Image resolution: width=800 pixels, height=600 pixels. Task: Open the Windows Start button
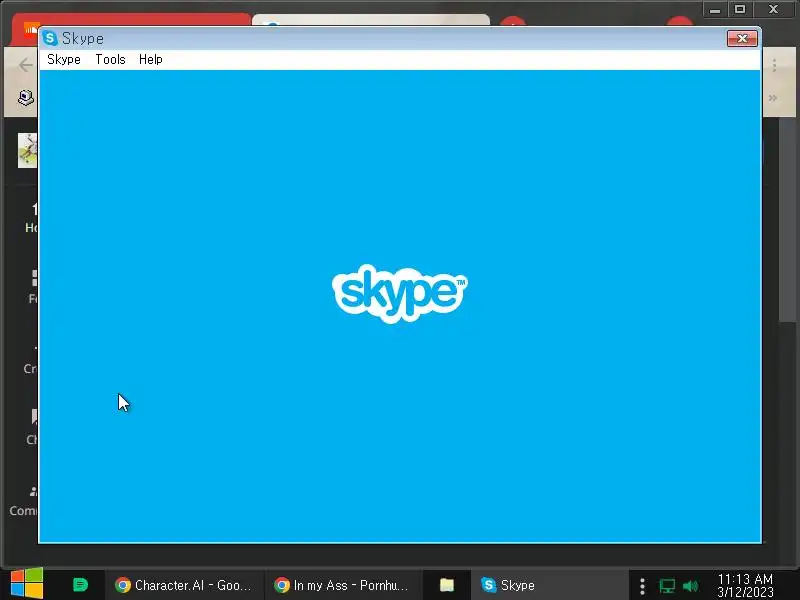click(x=27, y=584)
